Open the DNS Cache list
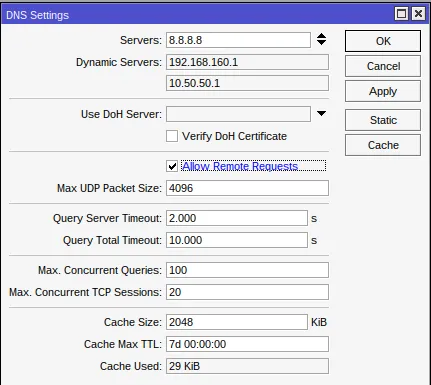This screenshot has height=385, width=431. 383,145
